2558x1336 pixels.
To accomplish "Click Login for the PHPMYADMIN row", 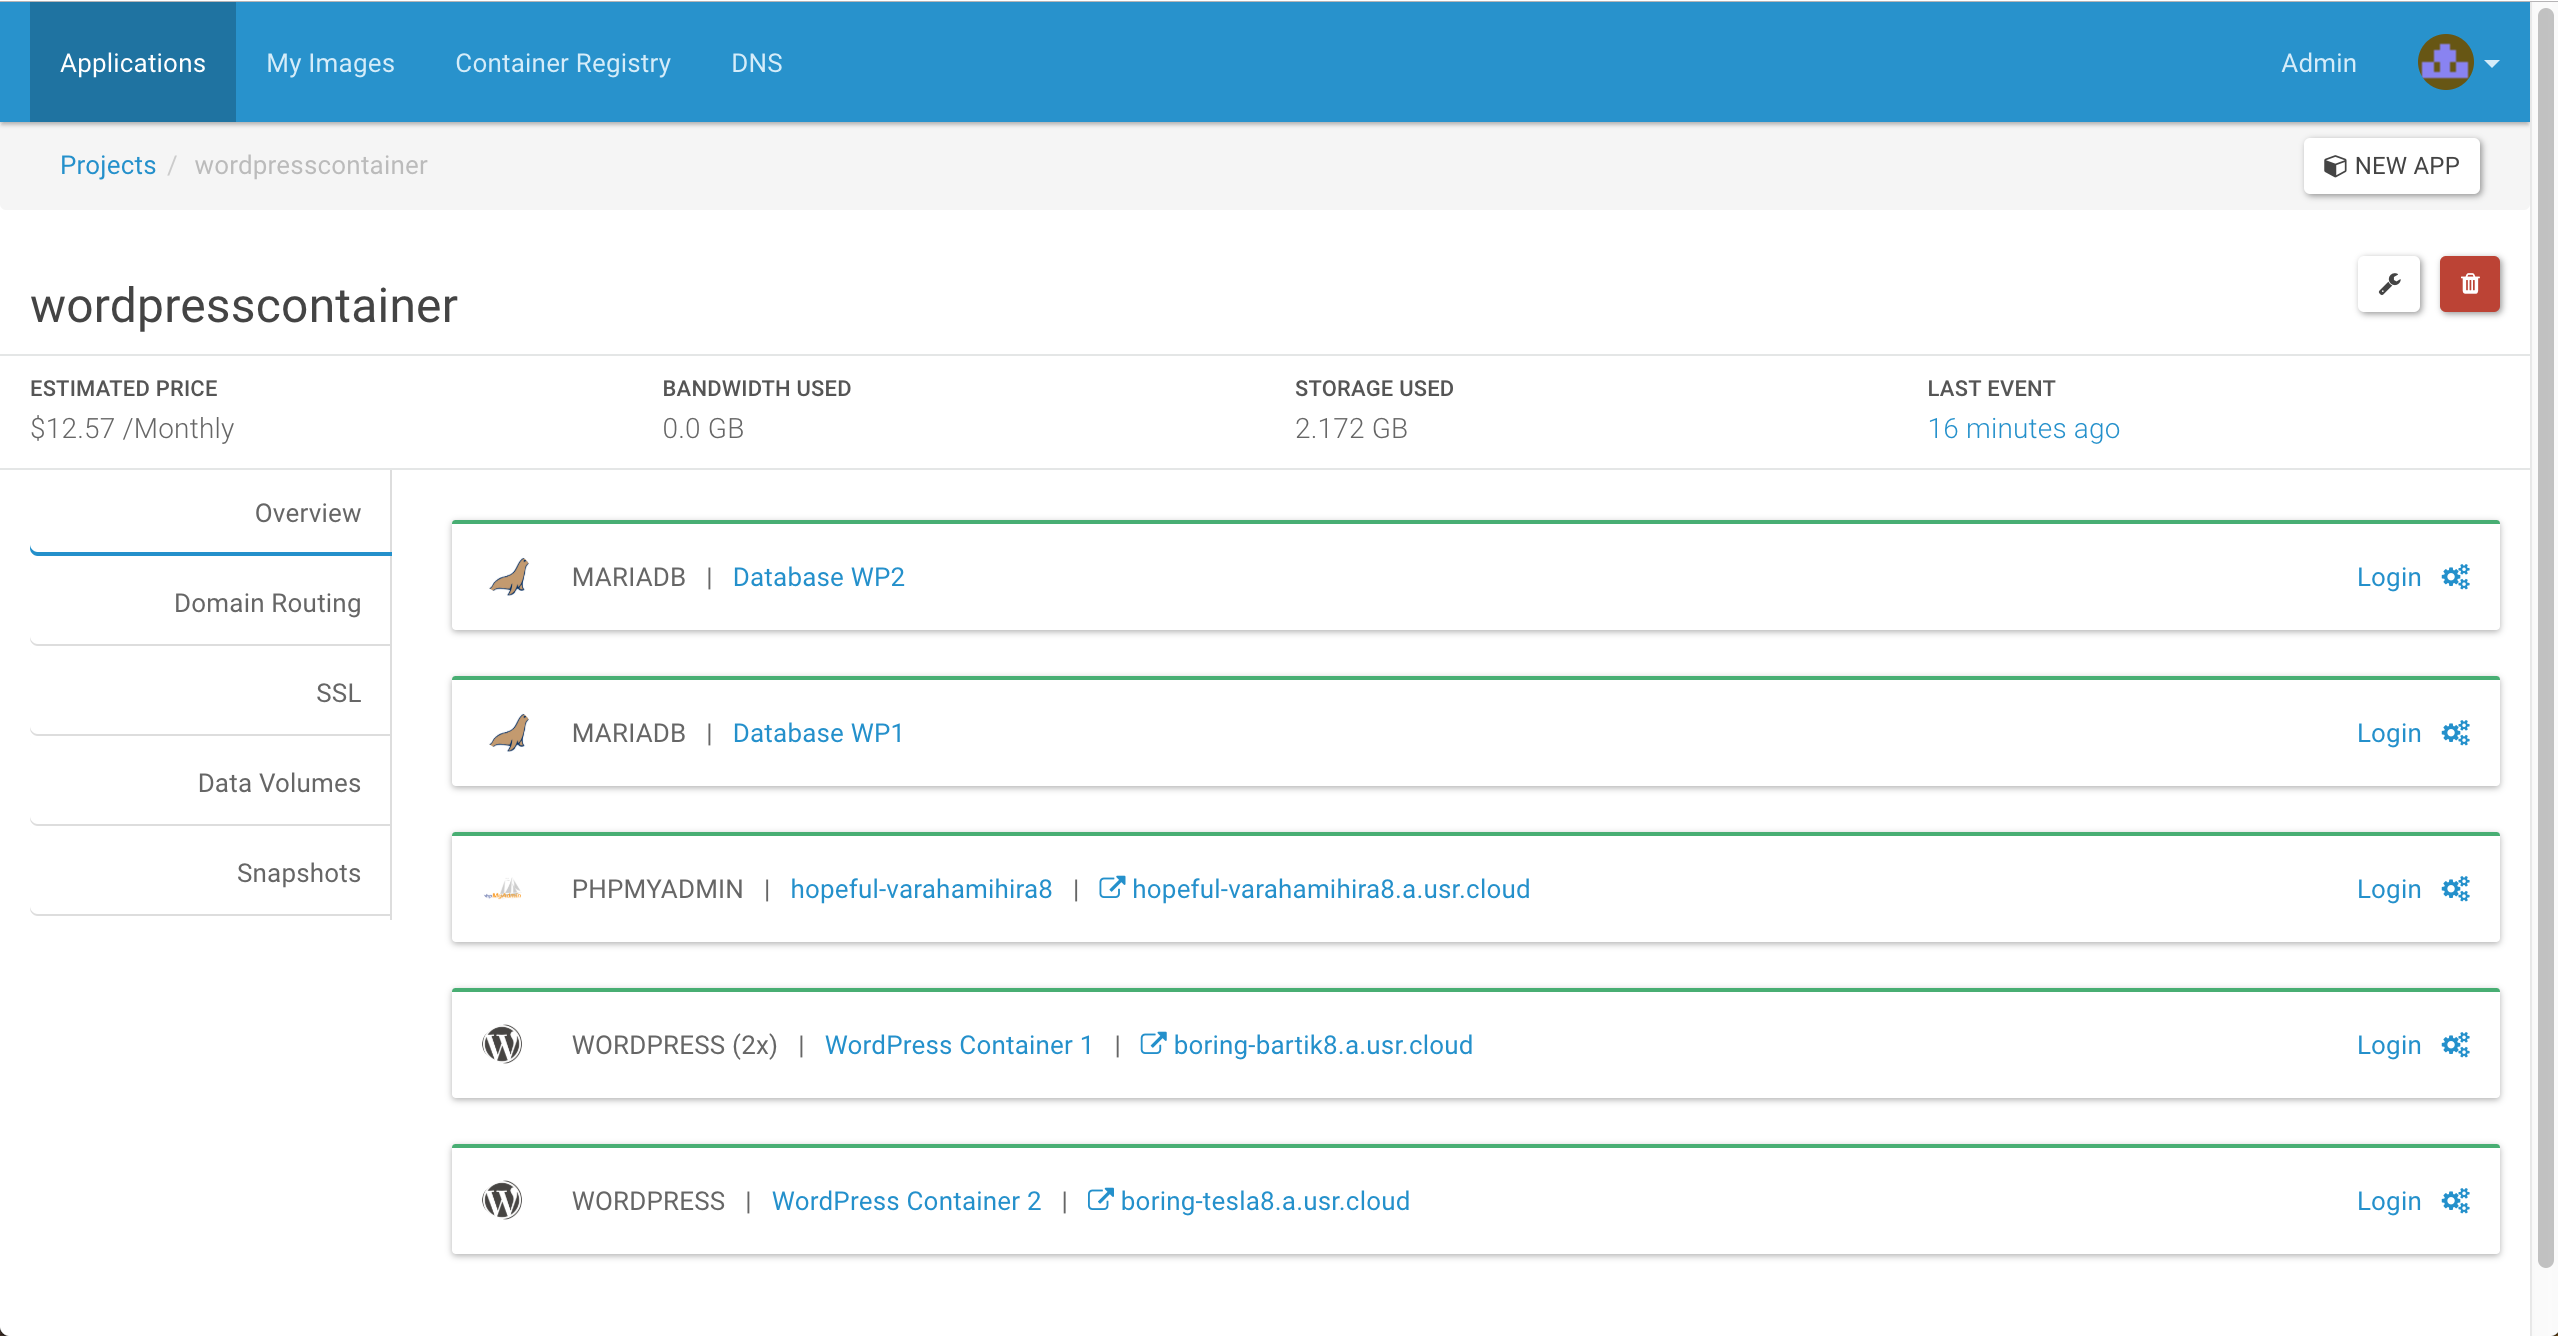I will pos(2389,889).
